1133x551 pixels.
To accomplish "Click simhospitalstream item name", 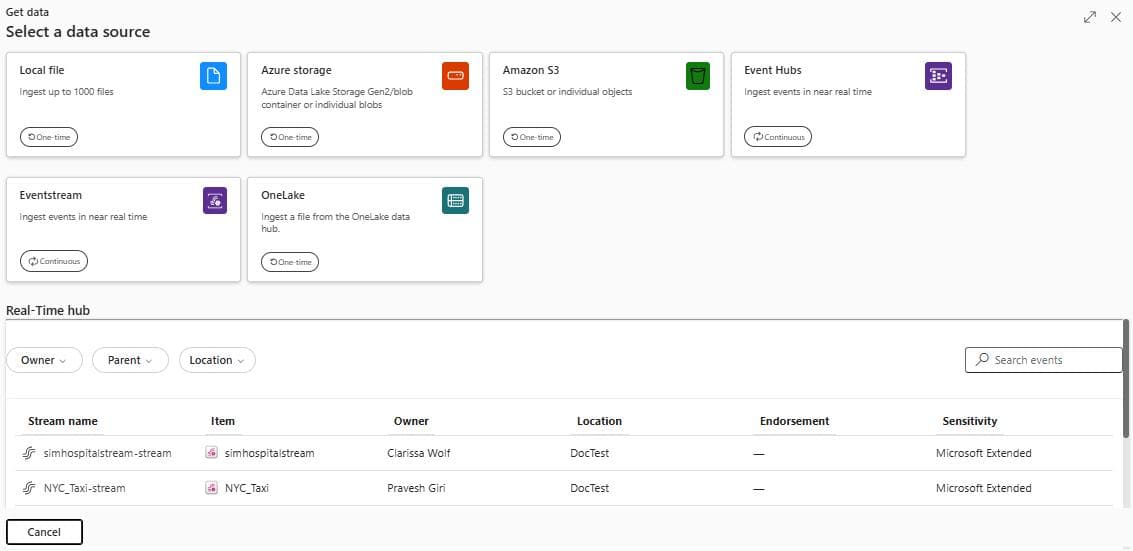I will [270, 454].
